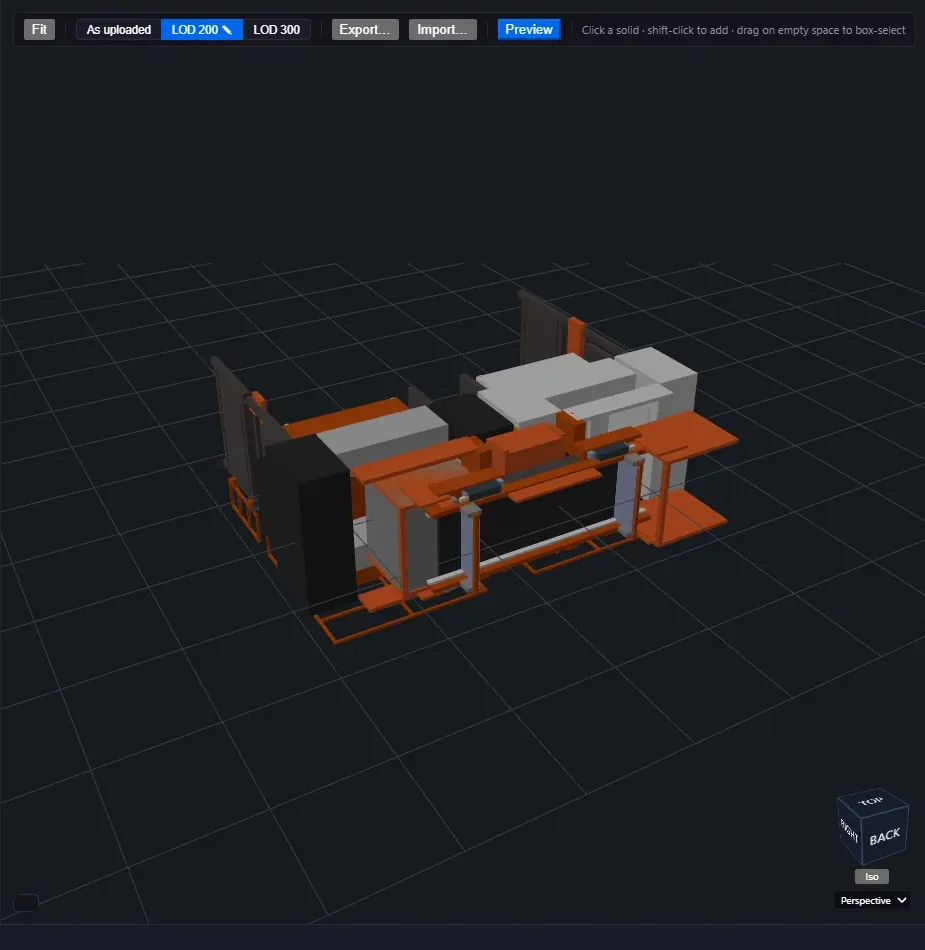Click the pencil icon on LOD 200
This screenshot has width=925, height=950.
point(227,30)
